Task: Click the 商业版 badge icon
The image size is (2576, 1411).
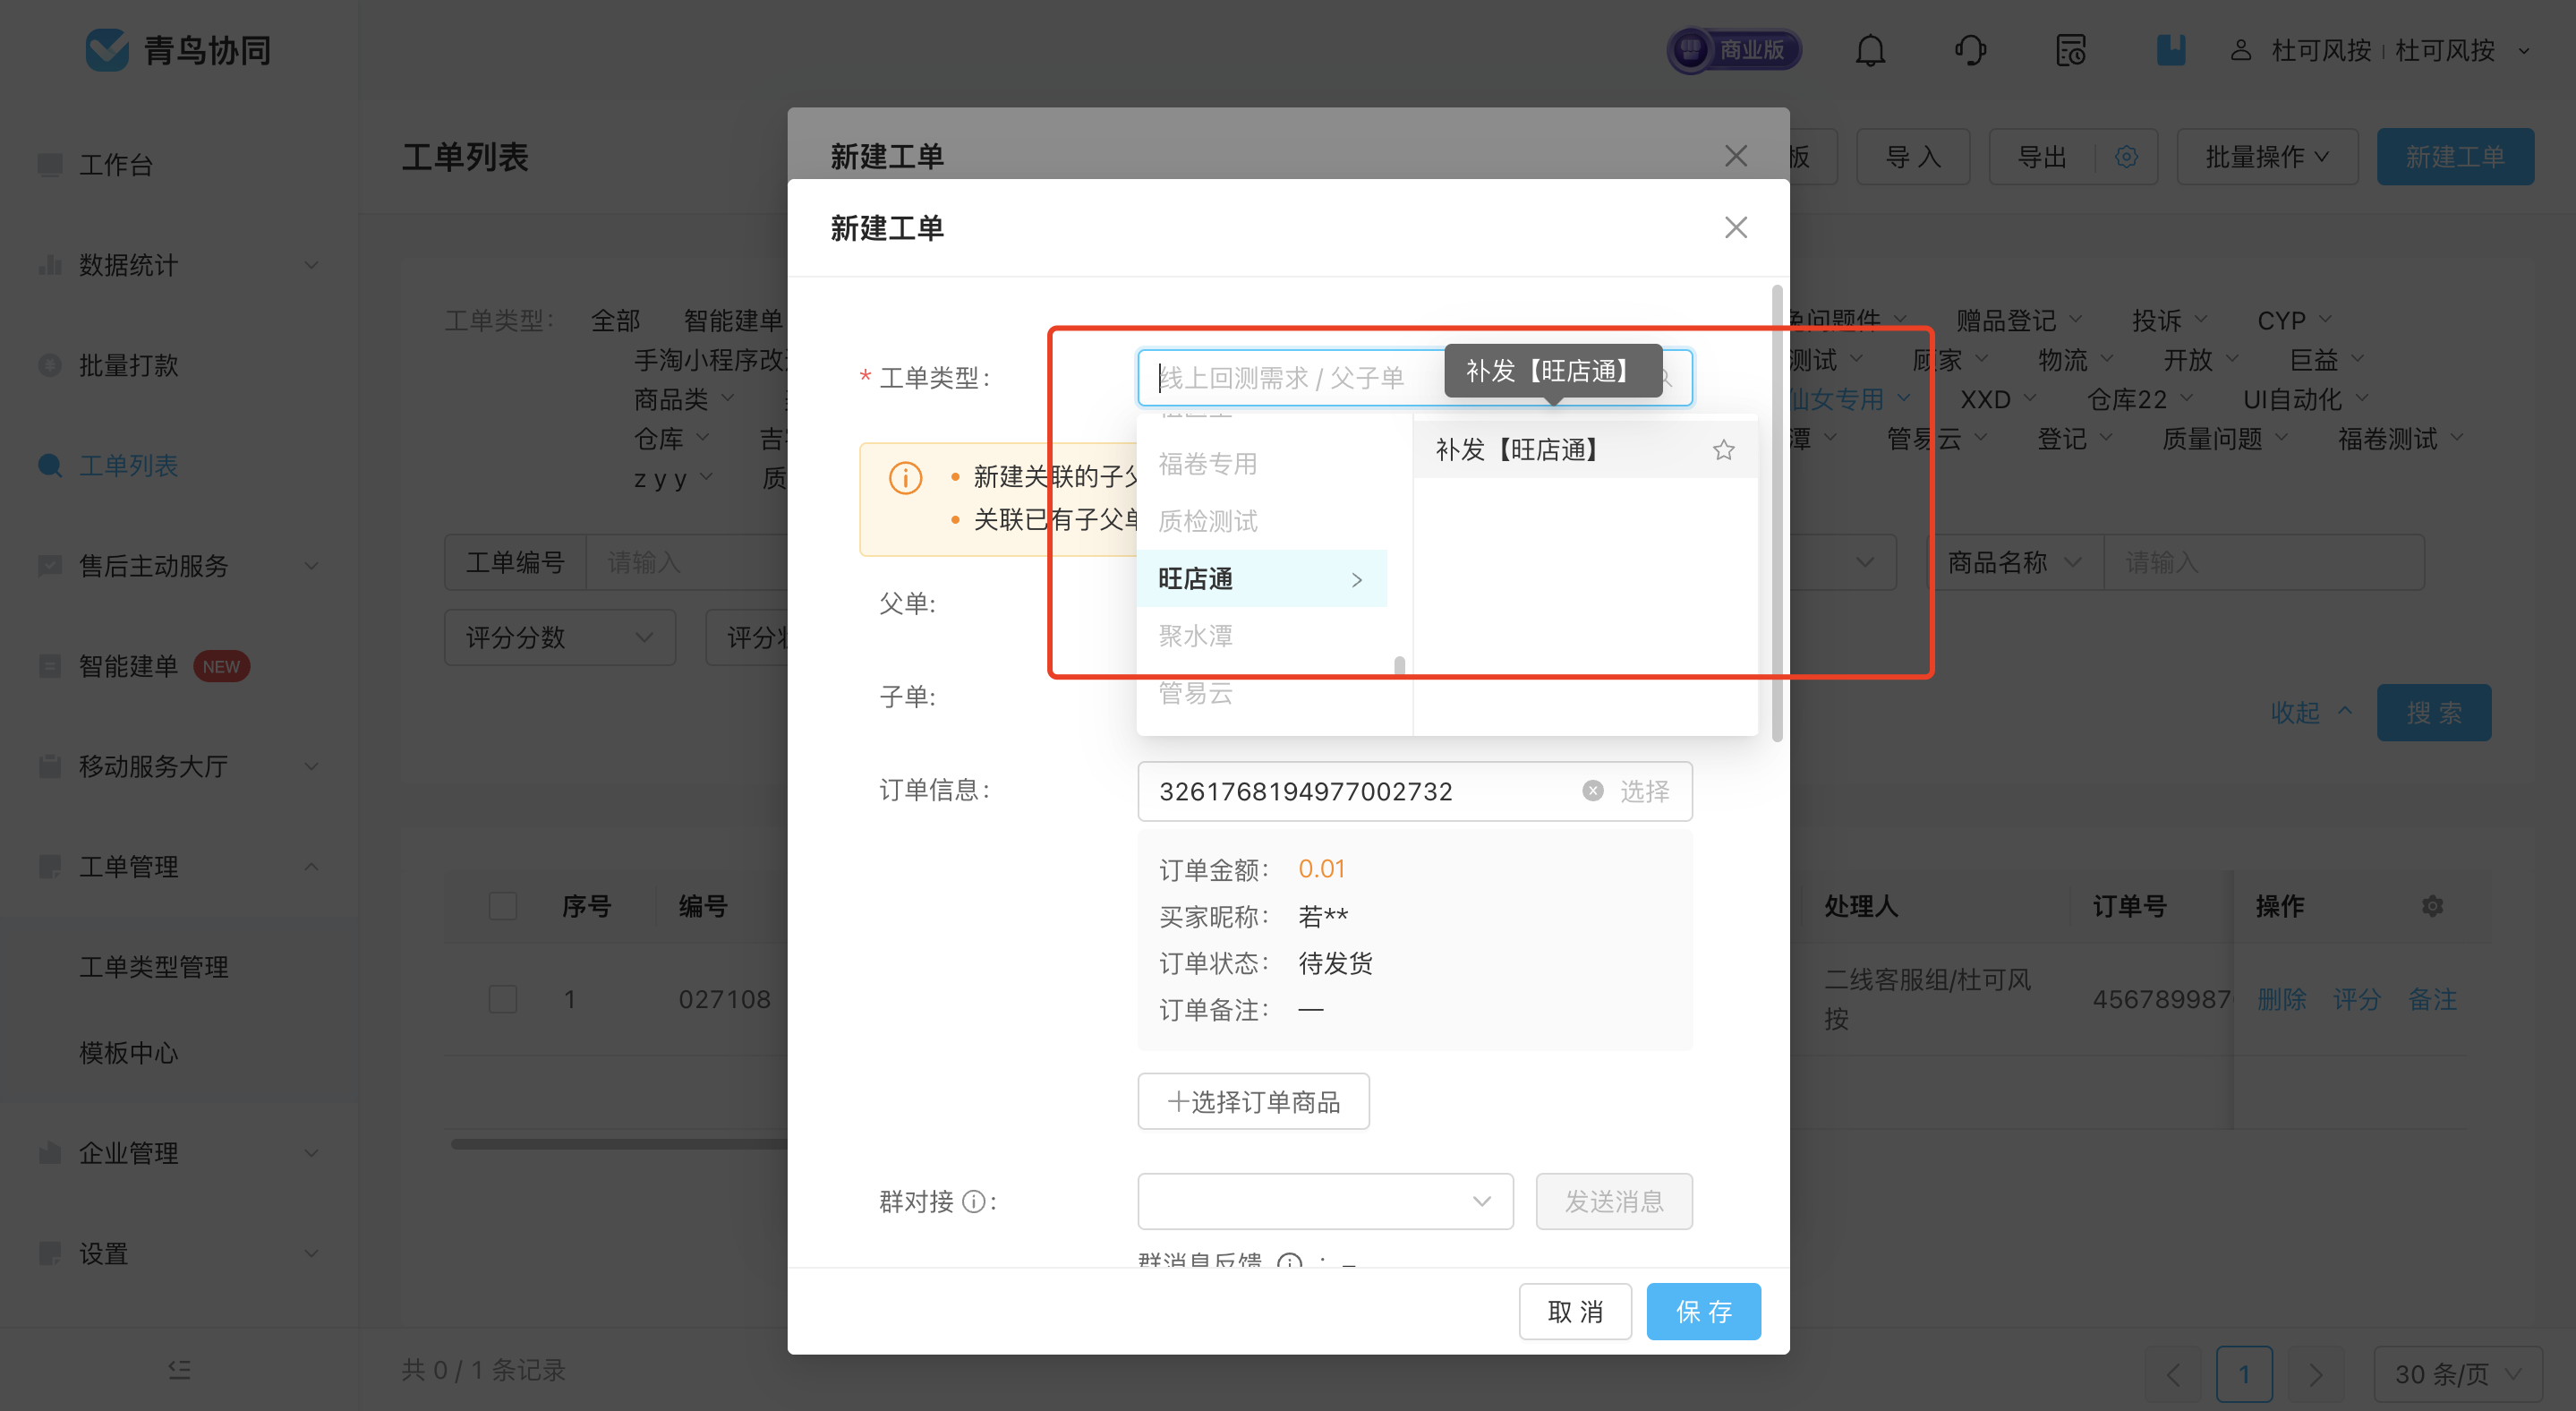Action: [1737, 48]
